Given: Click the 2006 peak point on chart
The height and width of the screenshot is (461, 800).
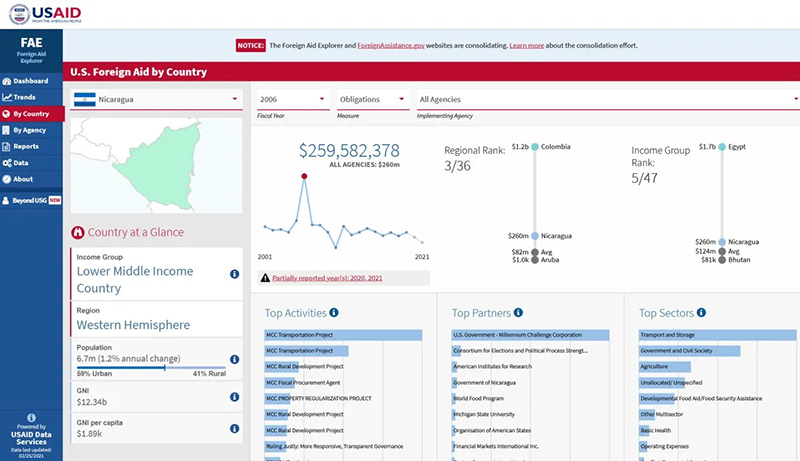Looking at the screenshot, I should coord(304,176).
